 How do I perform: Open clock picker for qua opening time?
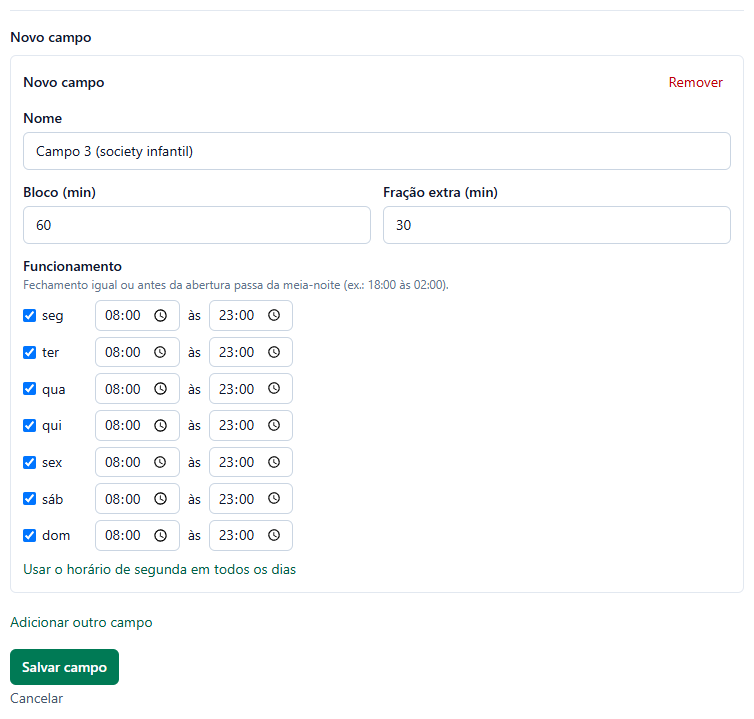click(x=160, y=389)
